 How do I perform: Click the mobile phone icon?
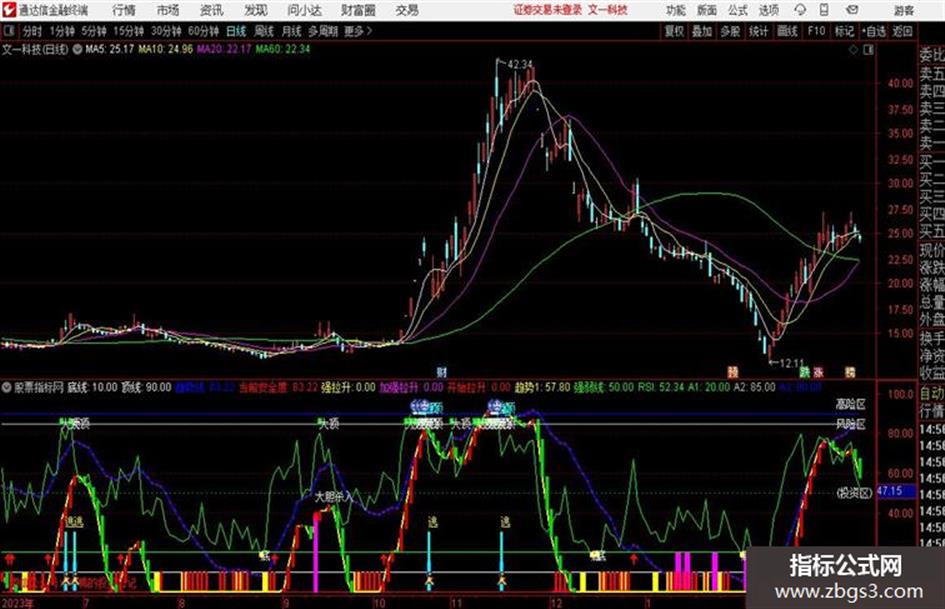[824, 10]
